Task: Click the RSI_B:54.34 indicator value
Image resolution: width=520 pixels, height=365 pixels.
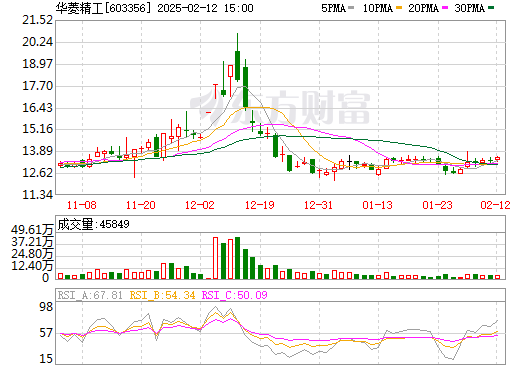Action: 162,295
